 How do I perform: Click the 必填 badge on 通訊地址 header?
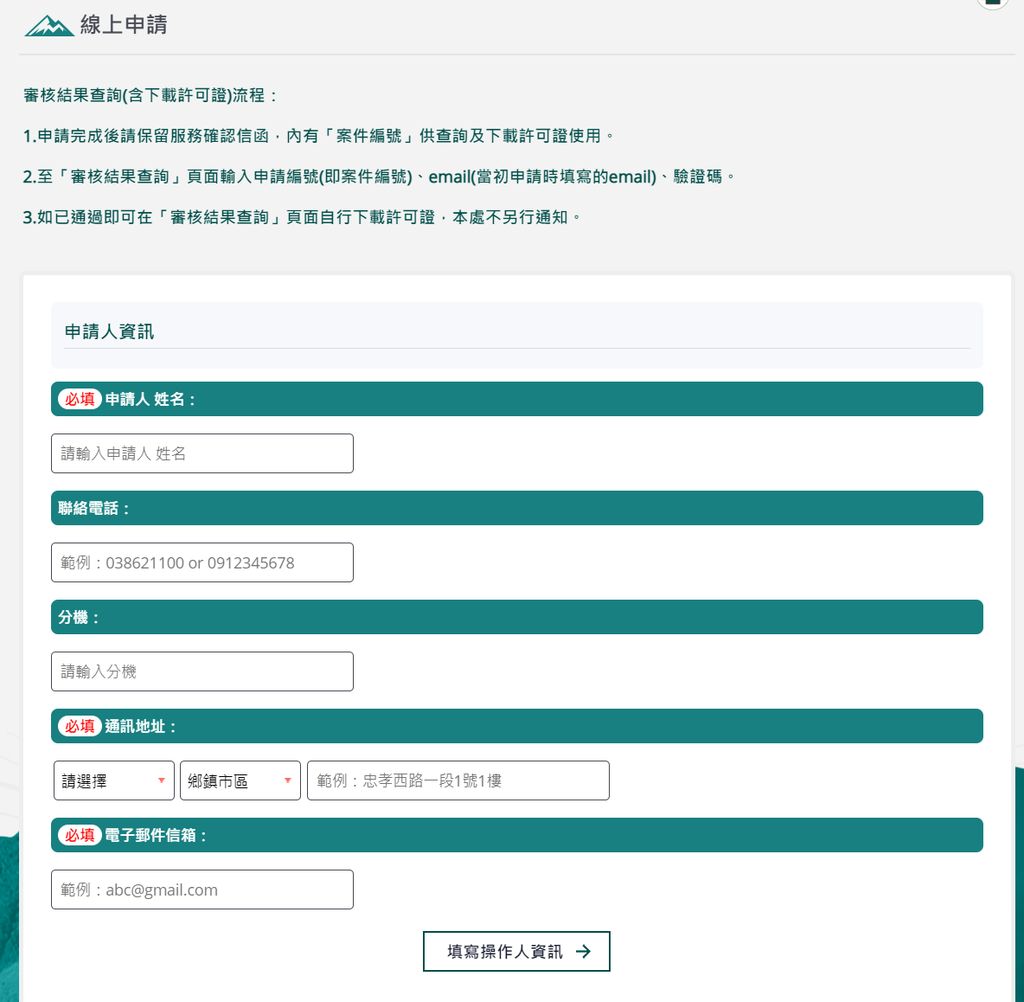[79, 726]
